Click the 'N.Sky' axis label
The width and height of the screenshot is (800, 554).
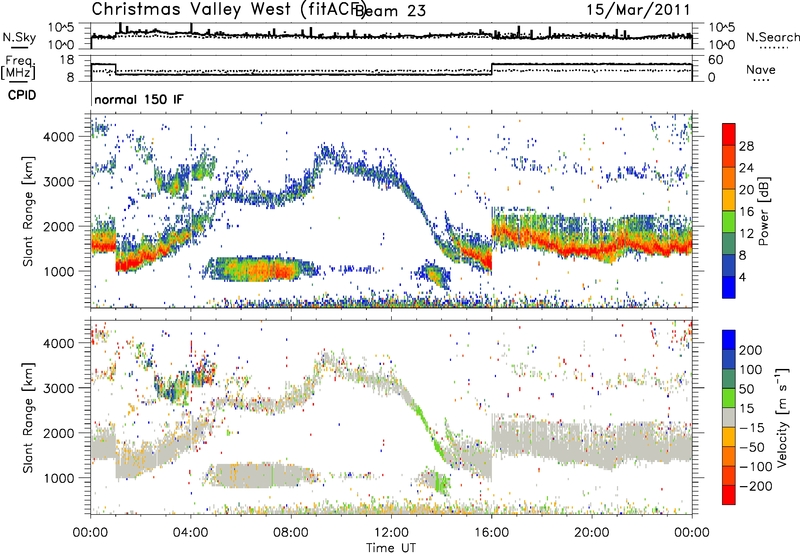[x=19, y=37]
